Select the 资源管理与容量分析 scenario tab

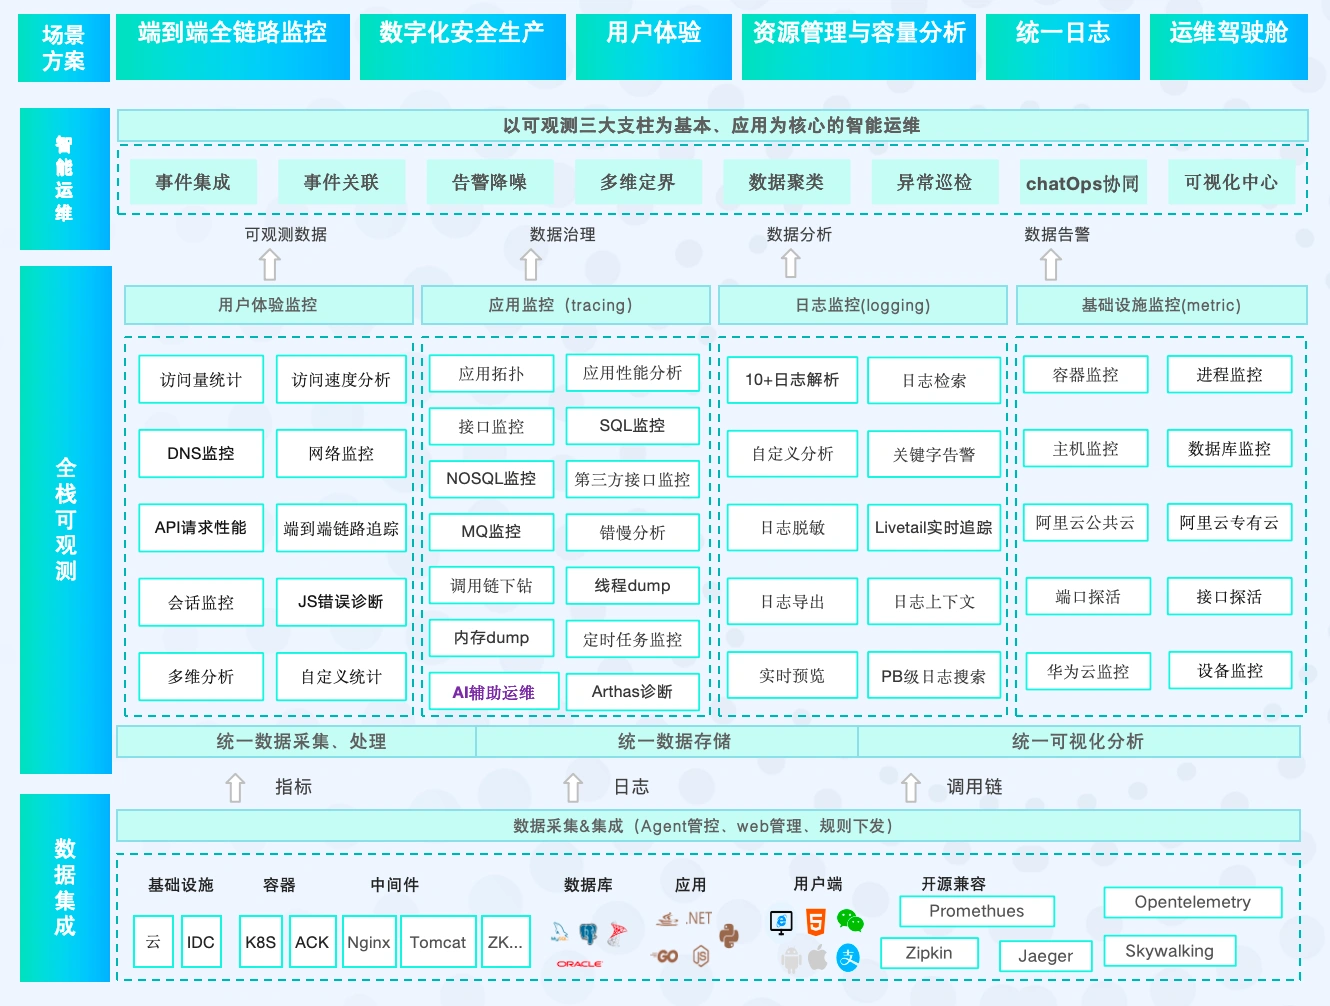859,47
